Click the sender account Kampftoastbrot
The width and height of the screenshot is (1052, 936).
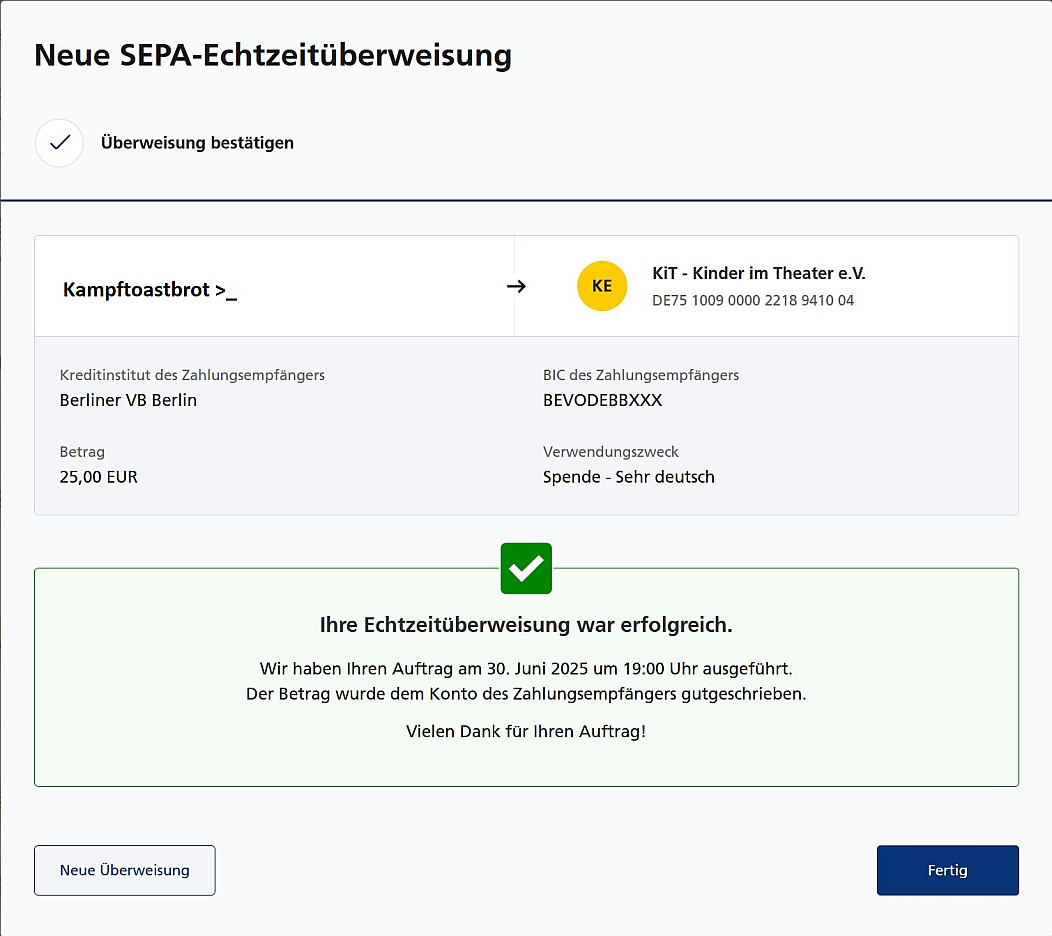[150, 290]
